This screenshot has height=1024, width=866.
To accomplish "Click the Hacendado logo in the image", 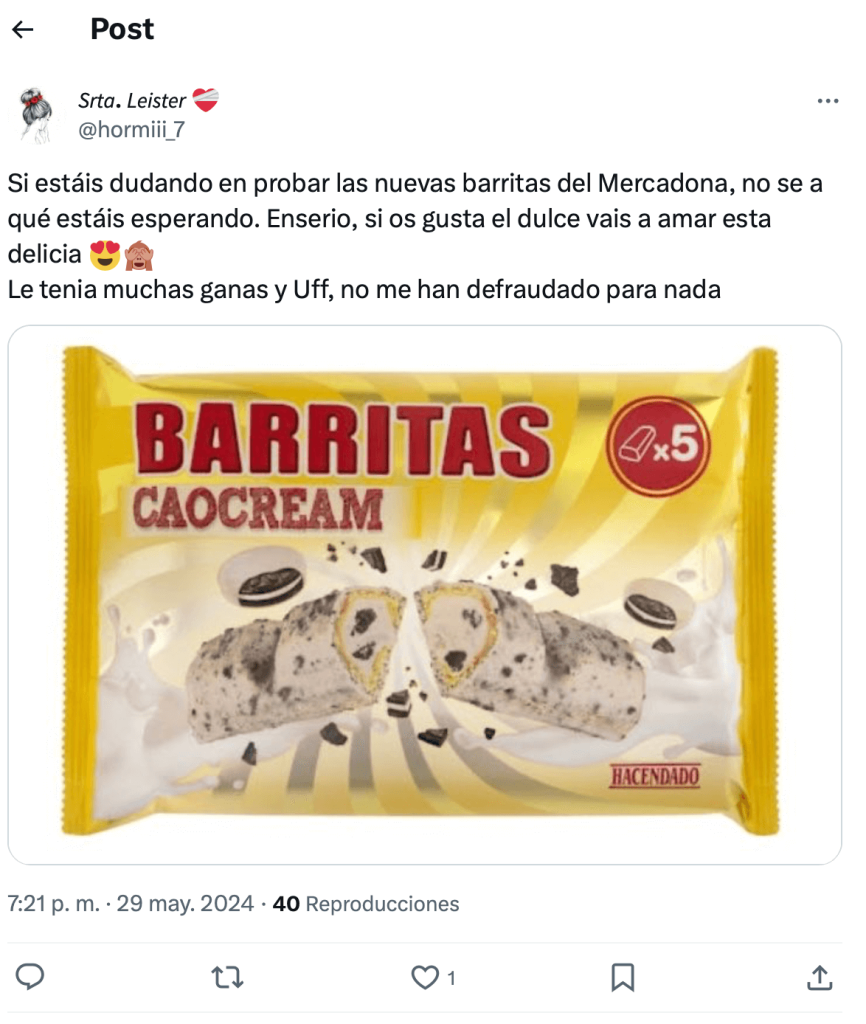I will point(655,776).
